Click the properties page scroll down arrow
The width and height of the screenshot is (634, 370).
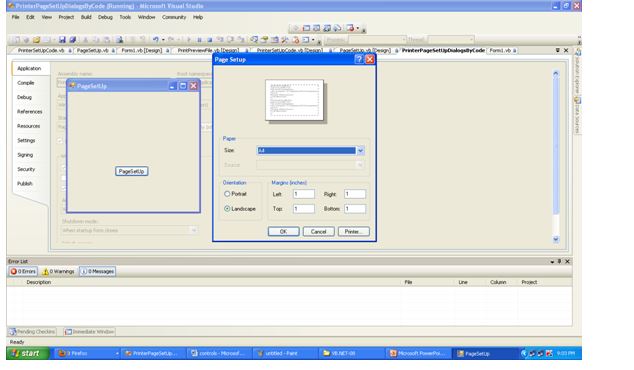(x=556, y=239)
